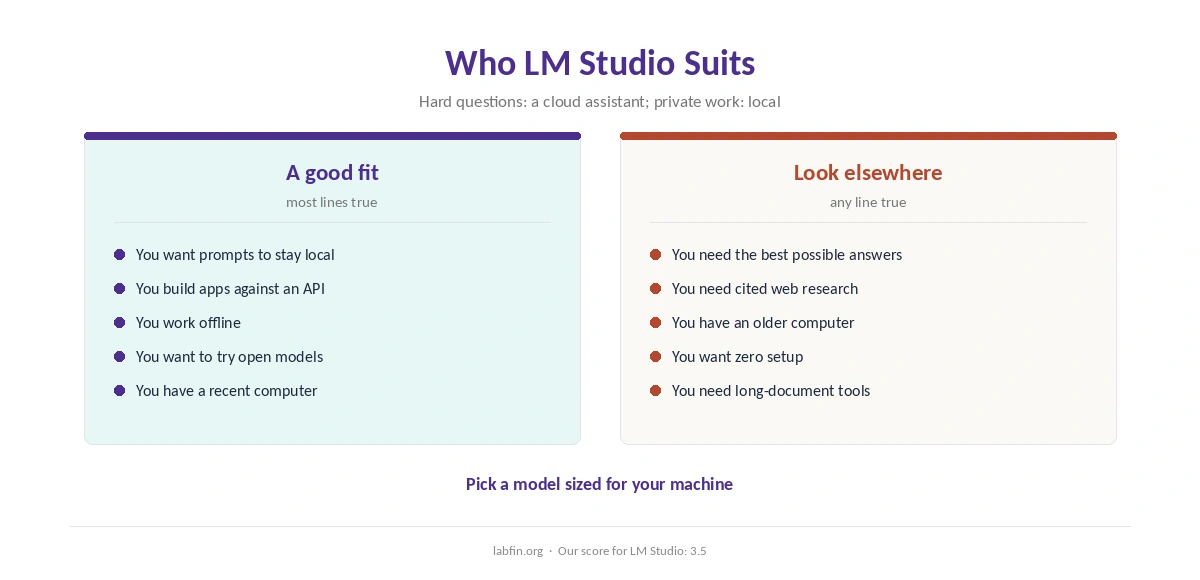Click the purple bullet beside 'You work offline'
The image size is (1200, 580).
pos(120,323)
